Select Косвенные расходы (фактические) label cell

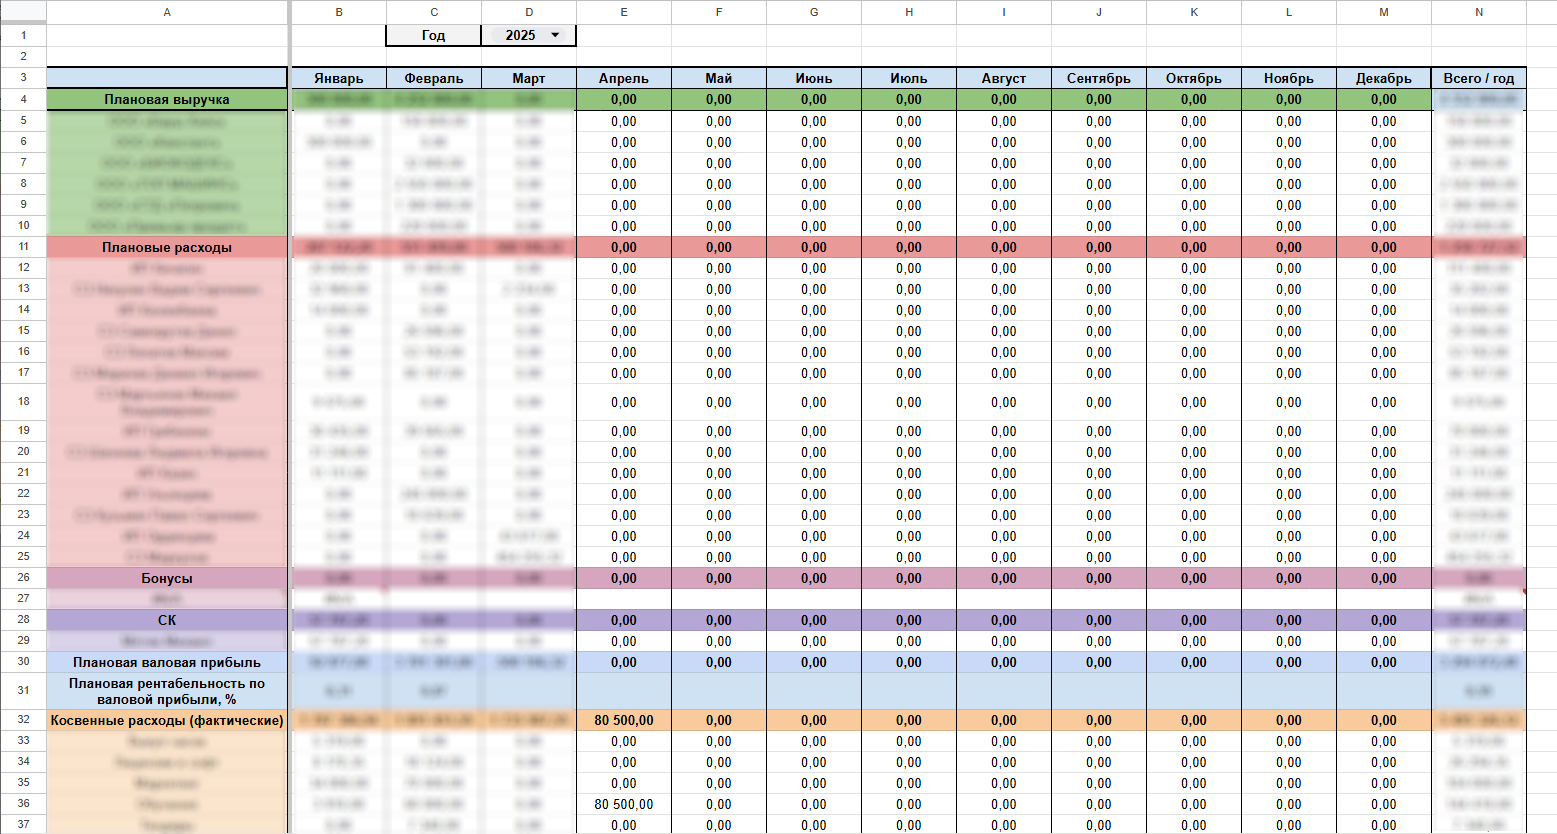(x=167, y=720)
